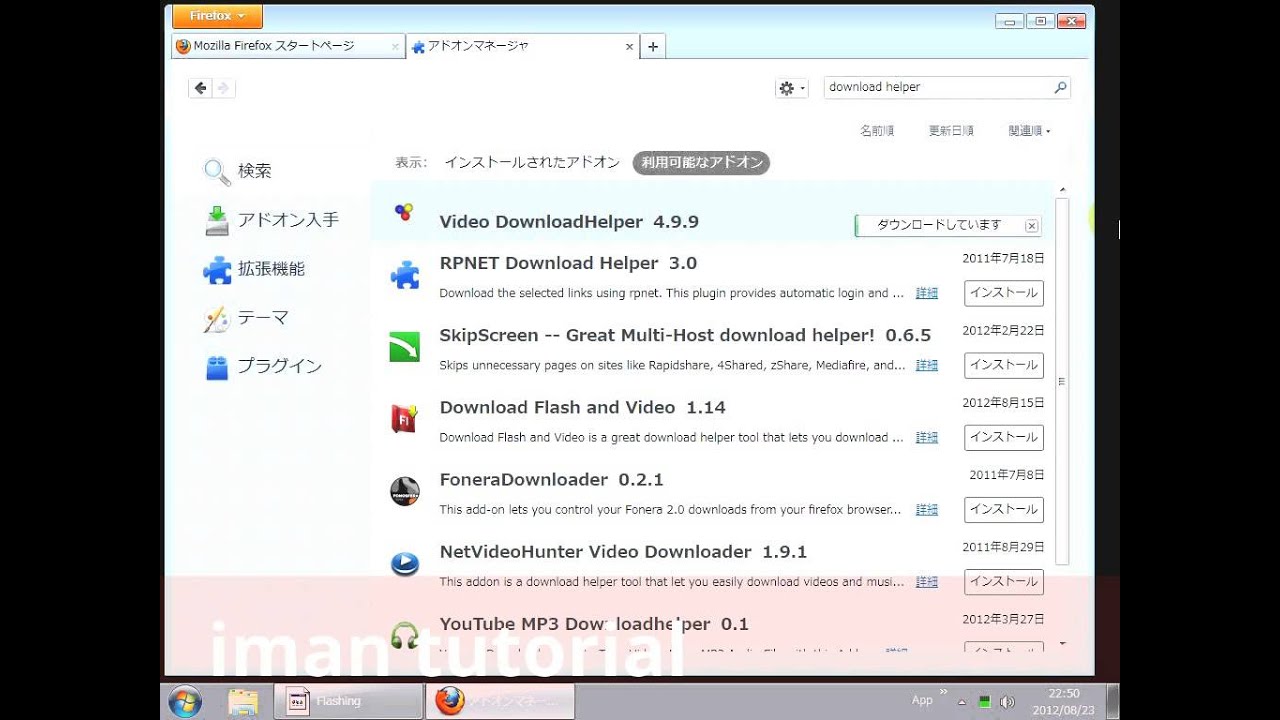Open the 拡張機能 category in the sidebar

click(x=254, y=269)
